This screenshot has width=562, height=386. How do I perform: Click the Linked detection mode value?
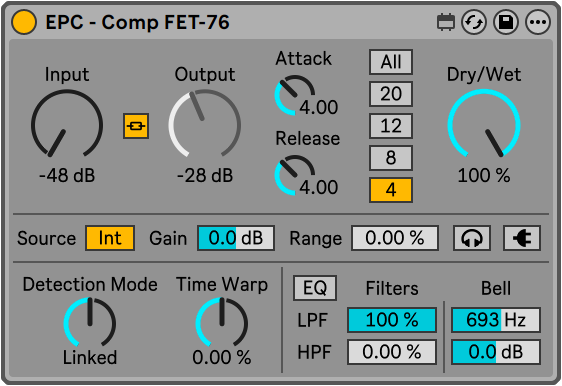click(90, 358)
